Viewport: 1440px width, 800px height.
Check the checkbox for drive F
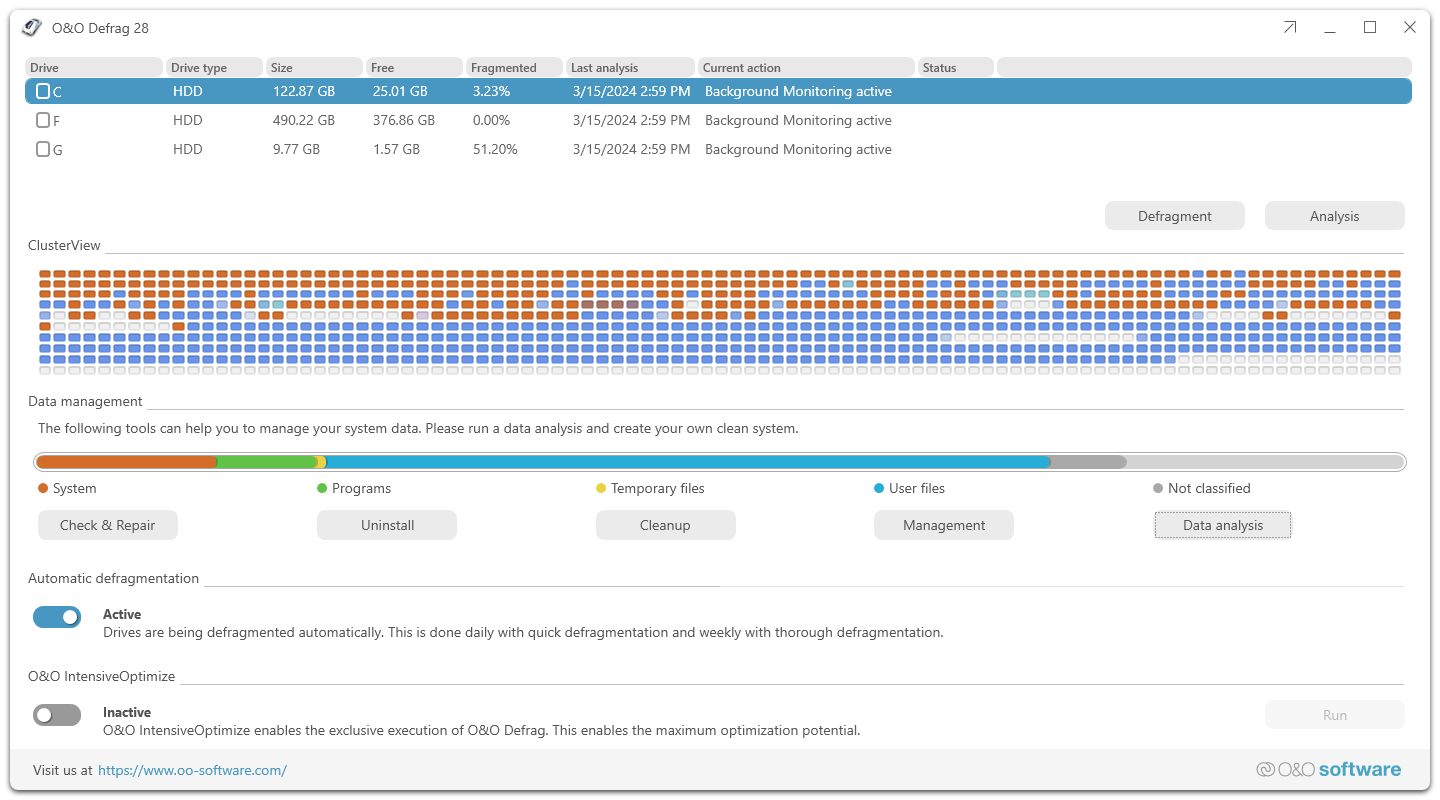click(43, 120)
